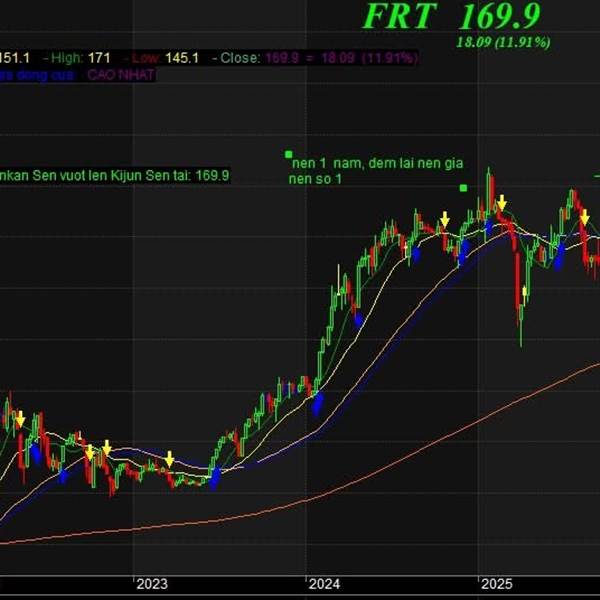The height and width of the screenshot is (600, 600).
Task: Click the 2025 year label on time axis
Action: [x=496, y=584]
